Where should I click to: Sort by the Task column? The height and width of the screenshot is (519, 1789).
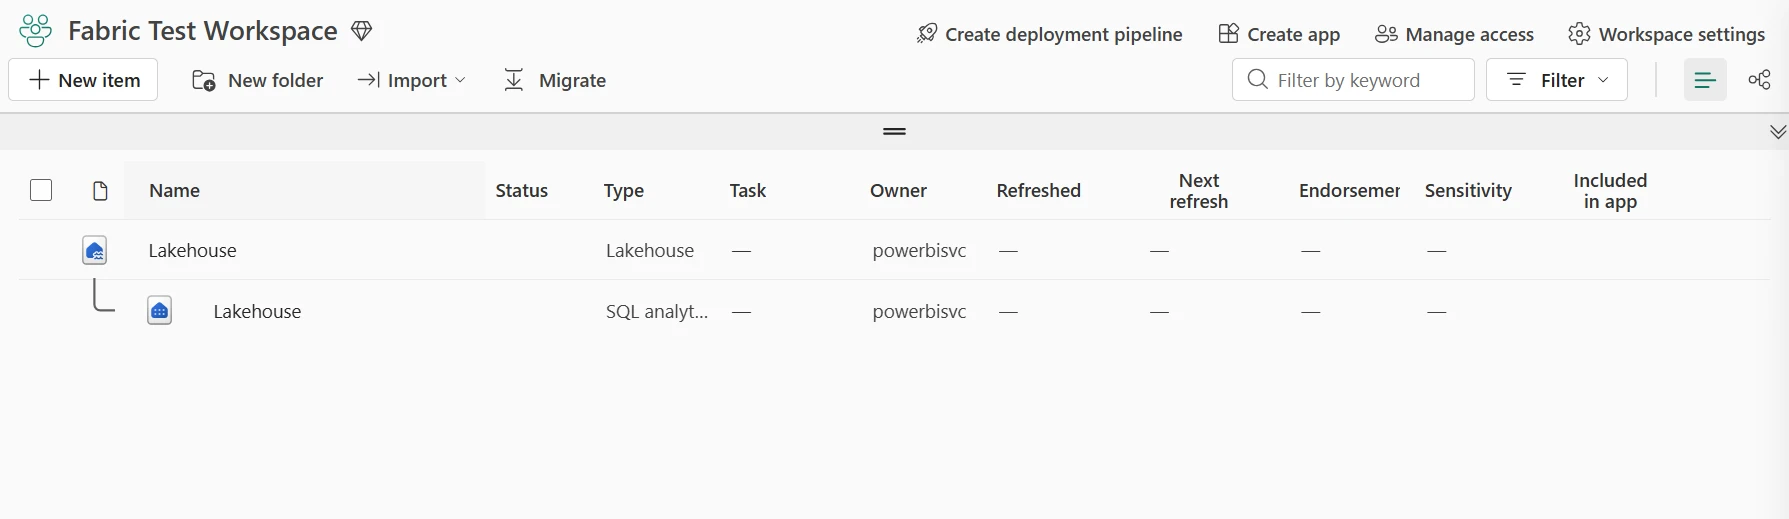pos(748,190)
